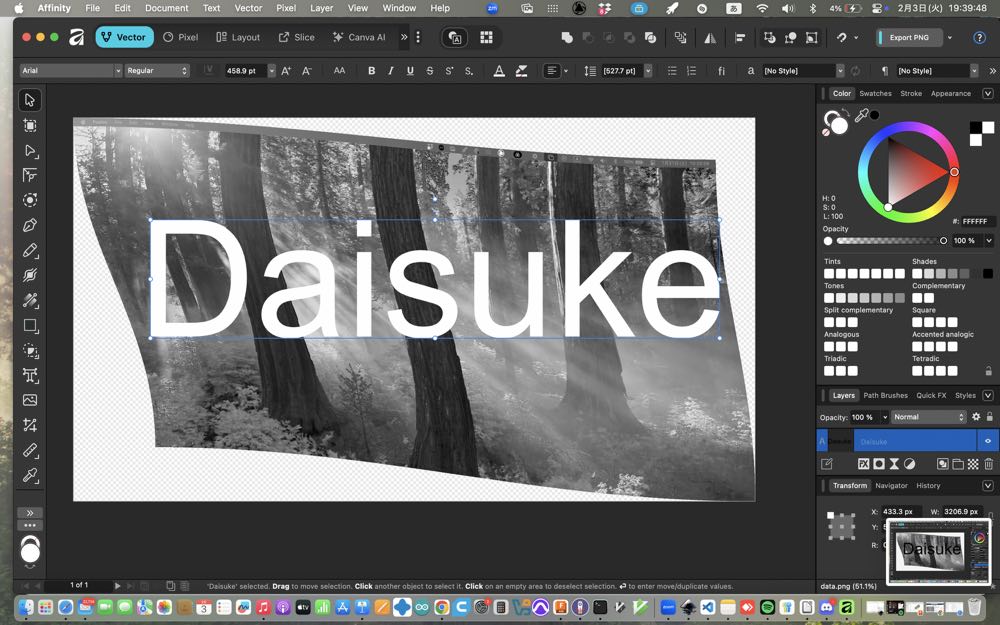Open the History tab
This screenshot has height=625, width=1000.
point(928,485)
